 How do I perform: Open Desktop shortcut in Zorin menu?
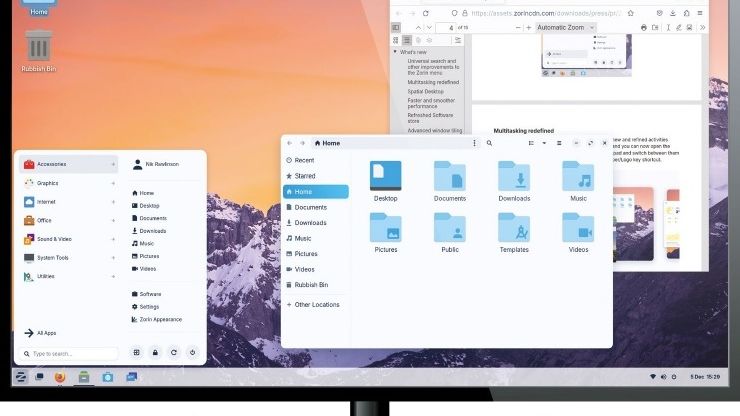coord(145,205)
